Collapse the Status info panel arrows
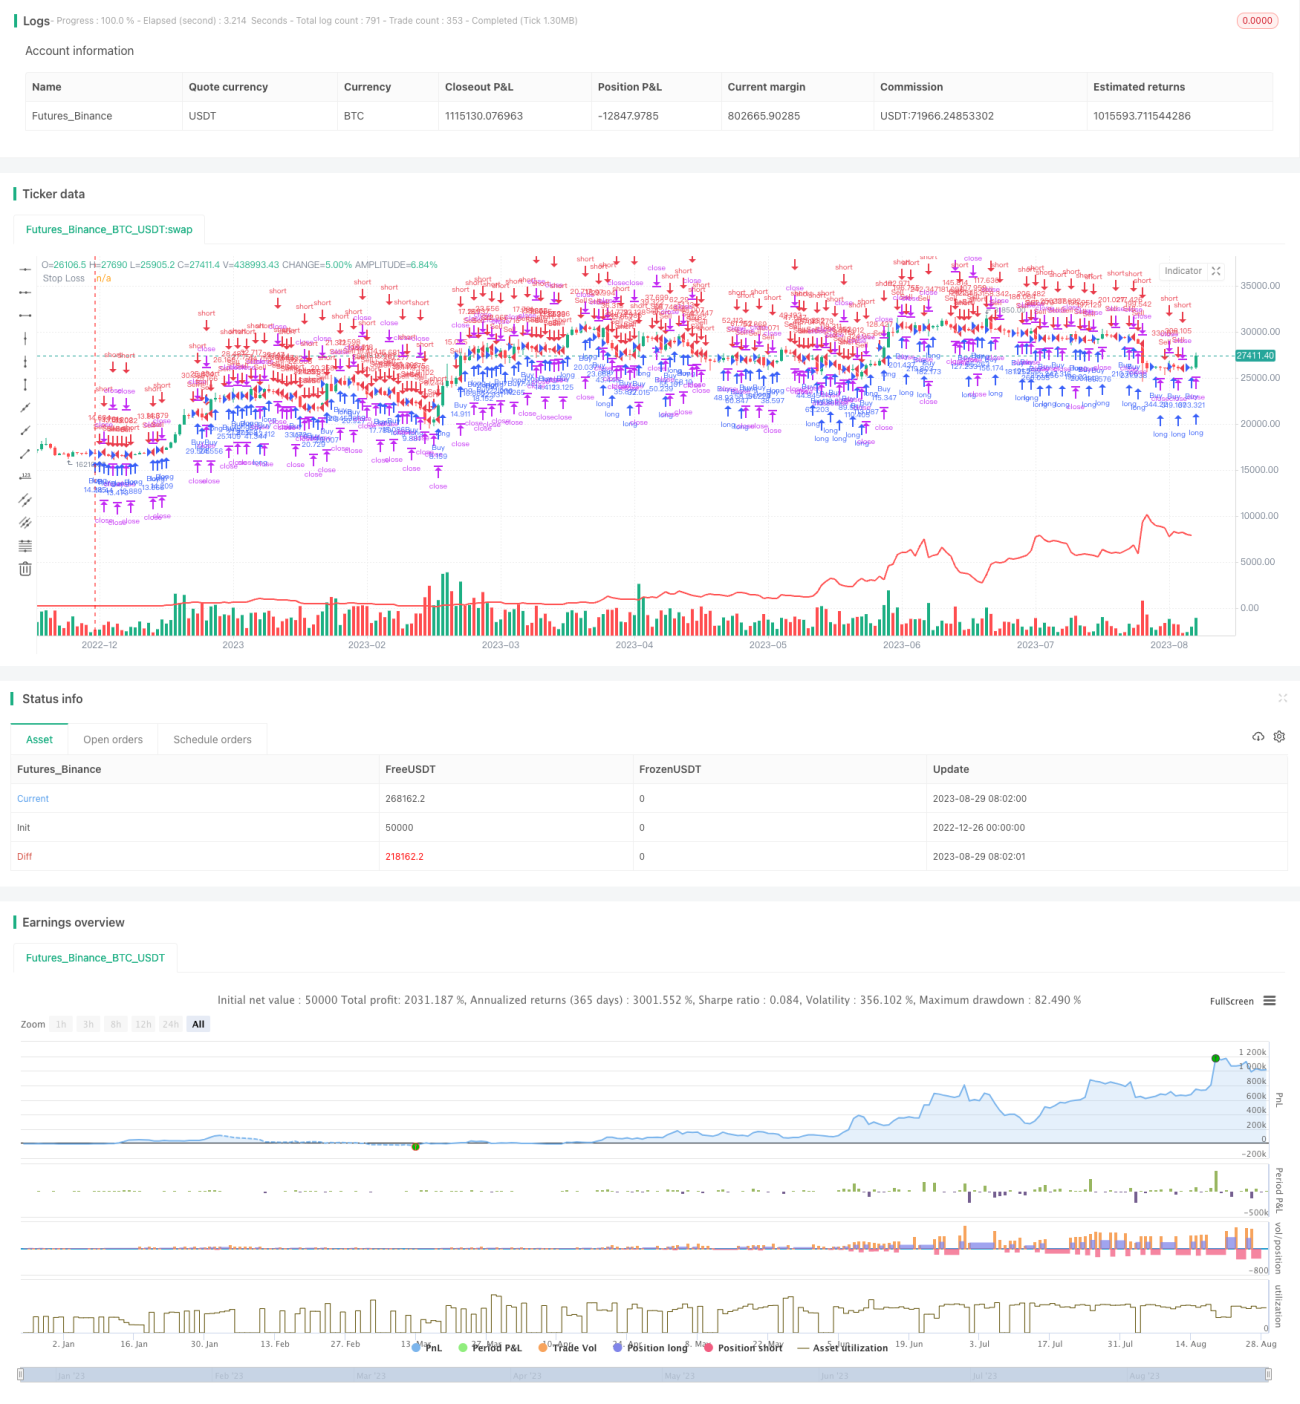 [x=1282, y=698]
